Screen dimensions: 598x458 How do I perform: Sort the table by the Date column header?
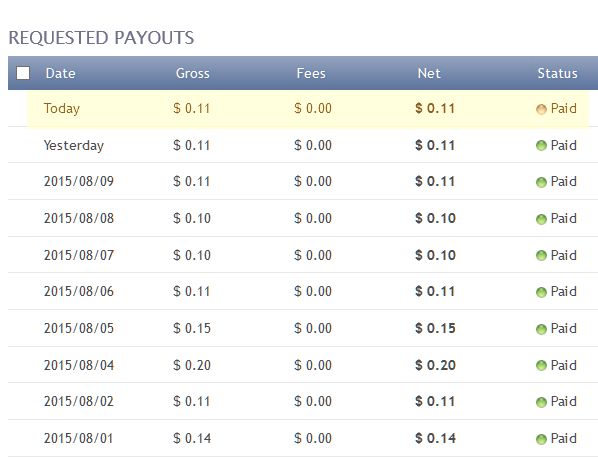(x=60, y=73)
